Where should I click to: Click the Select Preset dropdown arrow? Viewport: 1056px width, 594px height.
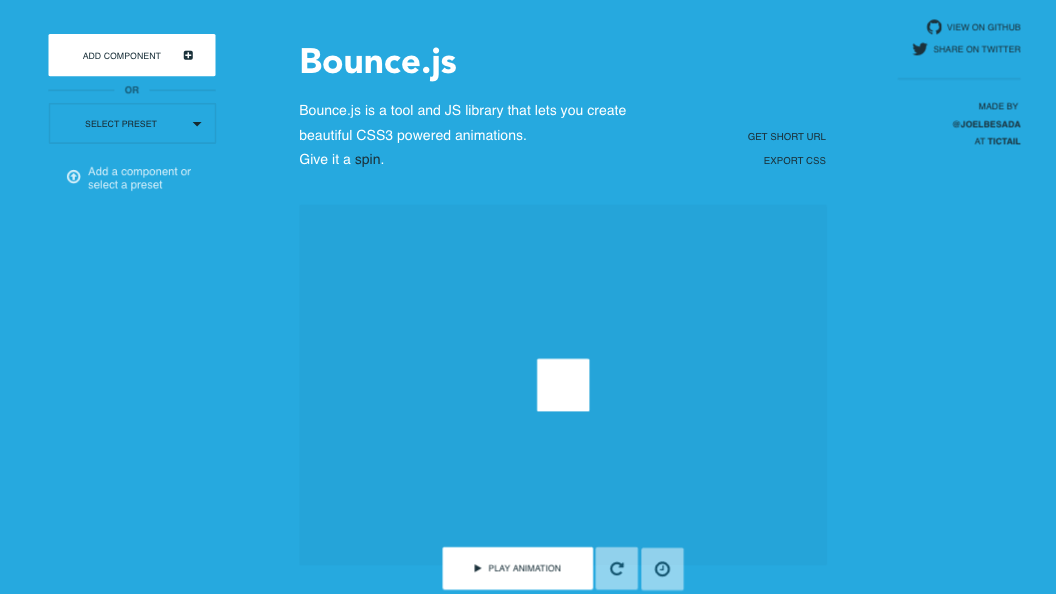point(197,124)
